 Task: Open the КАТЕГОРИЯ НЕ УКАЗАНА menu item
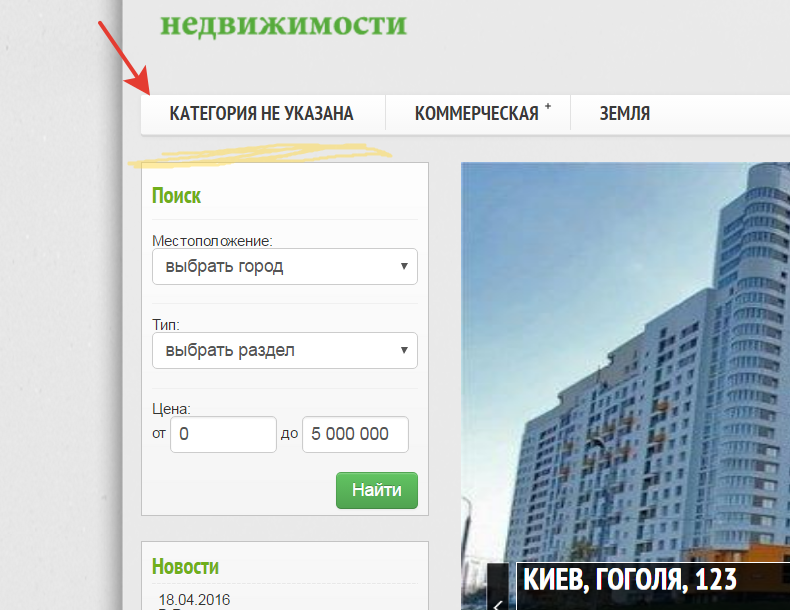pos(261,114)
